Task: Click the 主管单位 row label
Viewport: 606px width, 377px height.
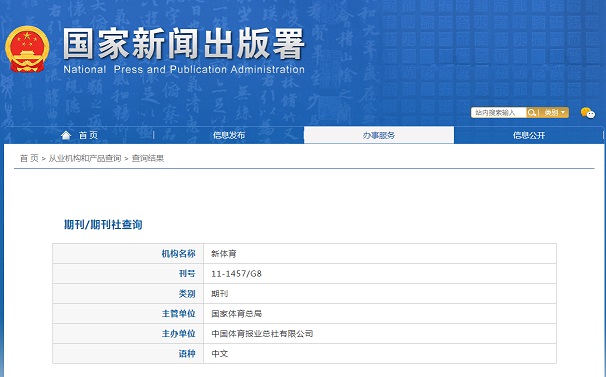Action: click(x=179, y=314)
